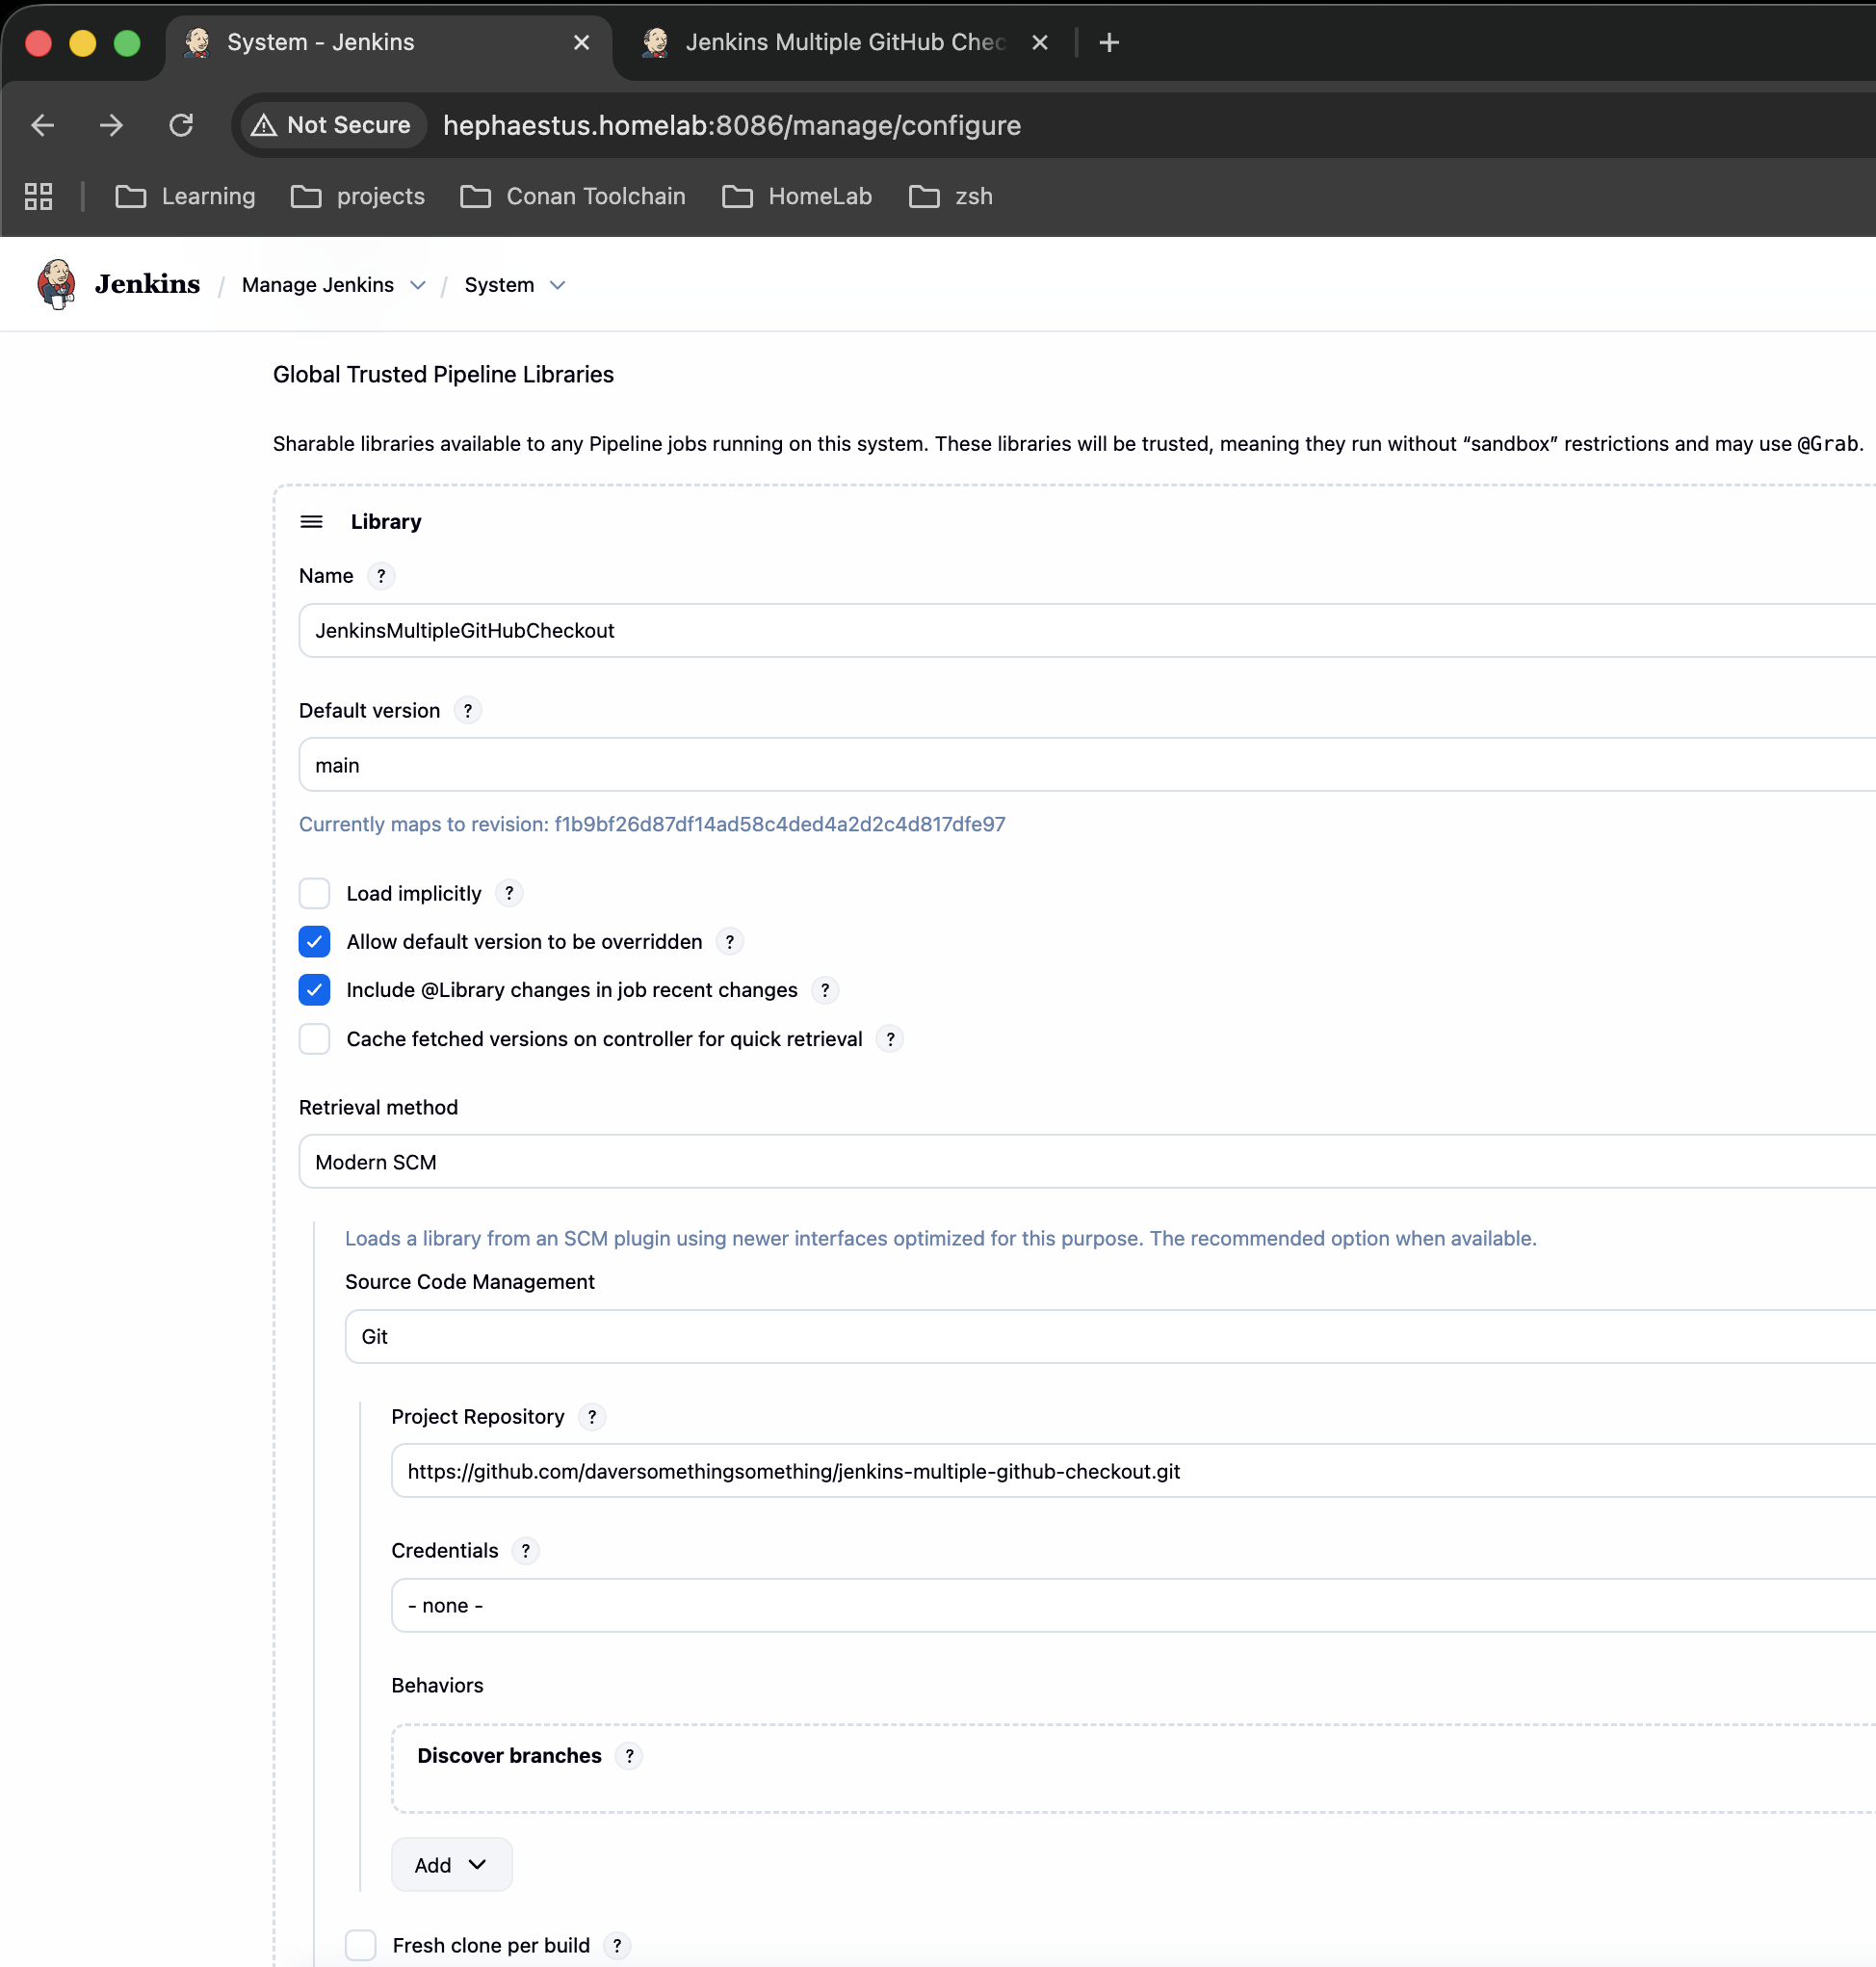Click help icon next to Load implicitly
This screenshot has height=1967, width=1876.
(508, 893)
